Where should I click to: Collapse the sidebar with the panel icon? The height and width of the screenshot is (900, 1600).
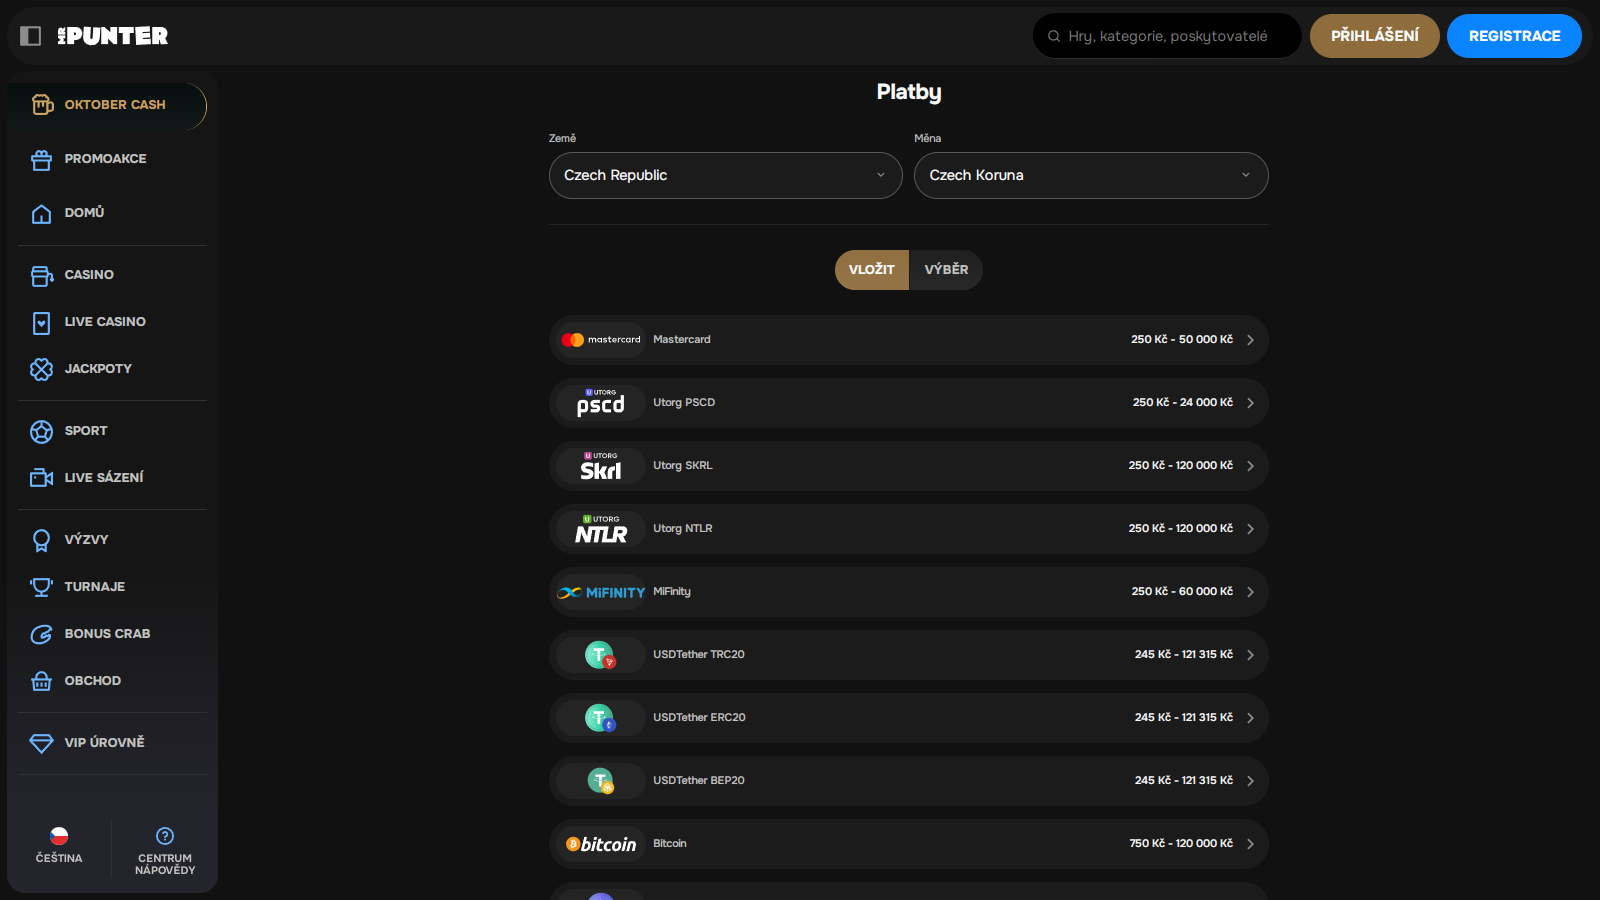coord(31,36)
